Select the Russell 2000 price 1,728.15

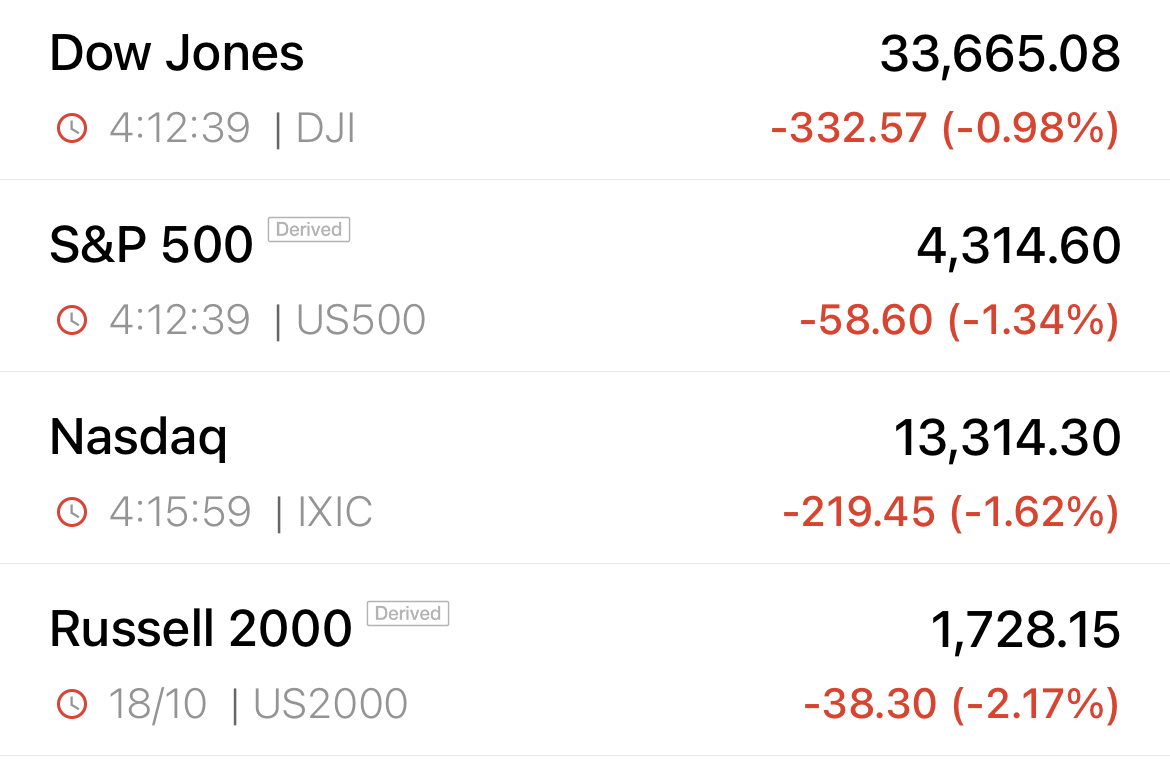coord(1025,630)
